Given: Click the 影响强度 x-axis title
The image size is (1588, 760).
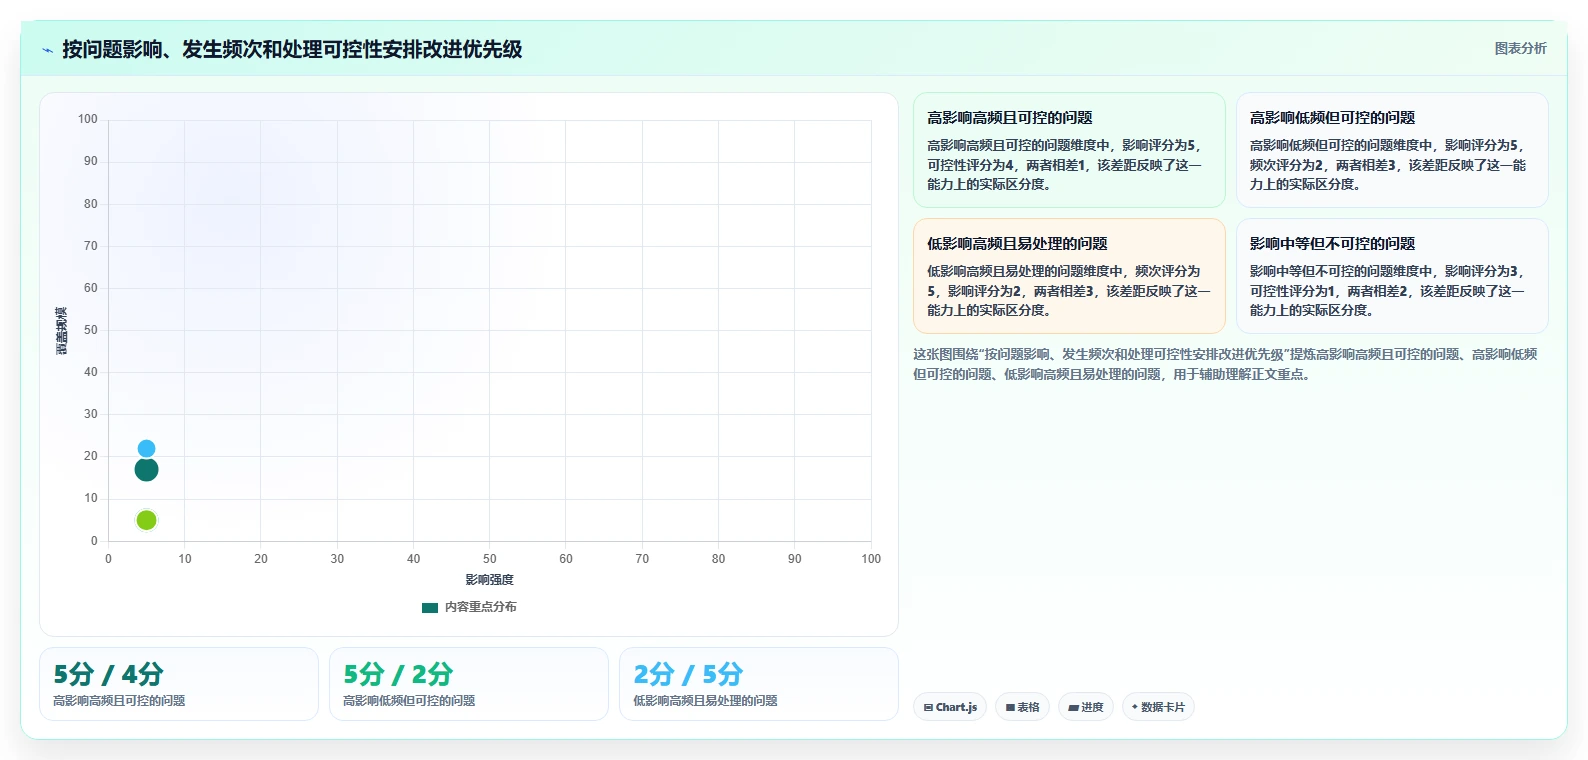Looking at the screenshot, I should [489, 580].
